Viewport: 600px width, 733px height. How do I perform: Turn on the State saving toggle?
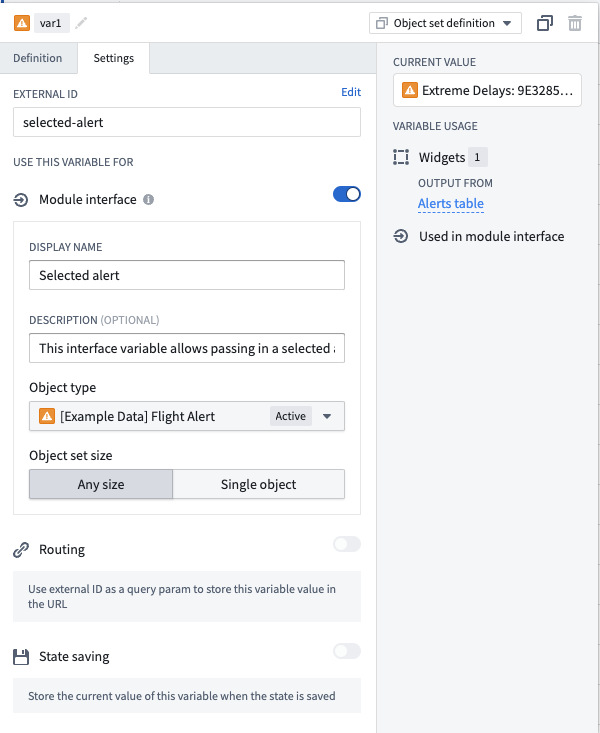click(347, 651)
